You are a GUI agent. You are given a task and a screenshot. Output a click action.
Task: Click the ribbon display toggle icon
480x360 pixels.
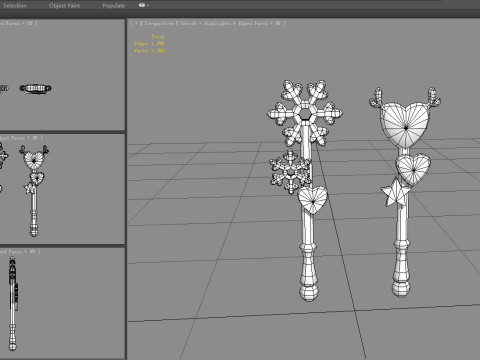142,5
